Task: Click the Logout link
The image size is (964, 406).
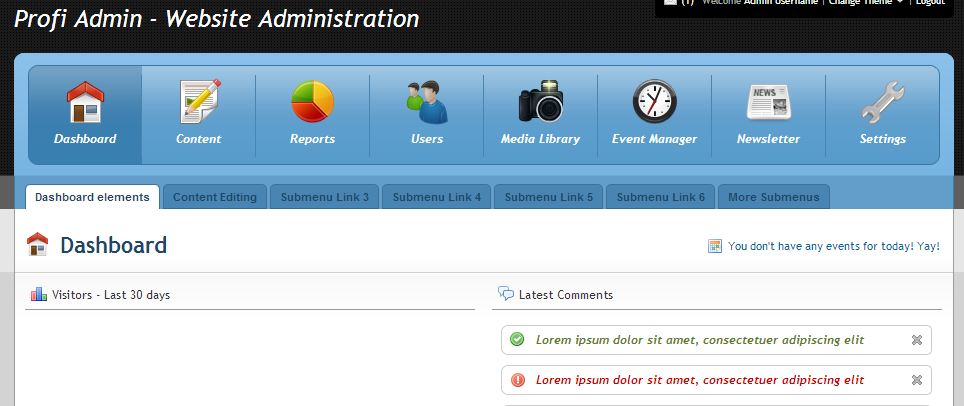Action: click(x=930, y=3)
